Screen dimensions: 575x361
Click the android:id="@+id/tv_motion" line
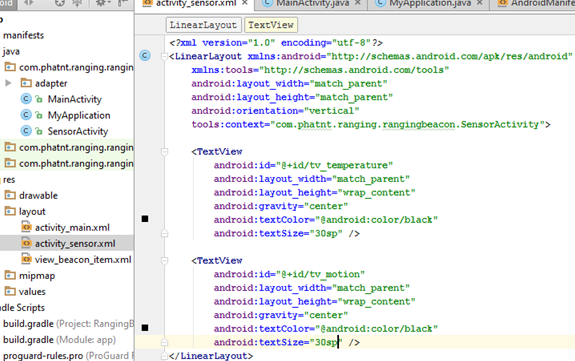click(x=289, y=274)
